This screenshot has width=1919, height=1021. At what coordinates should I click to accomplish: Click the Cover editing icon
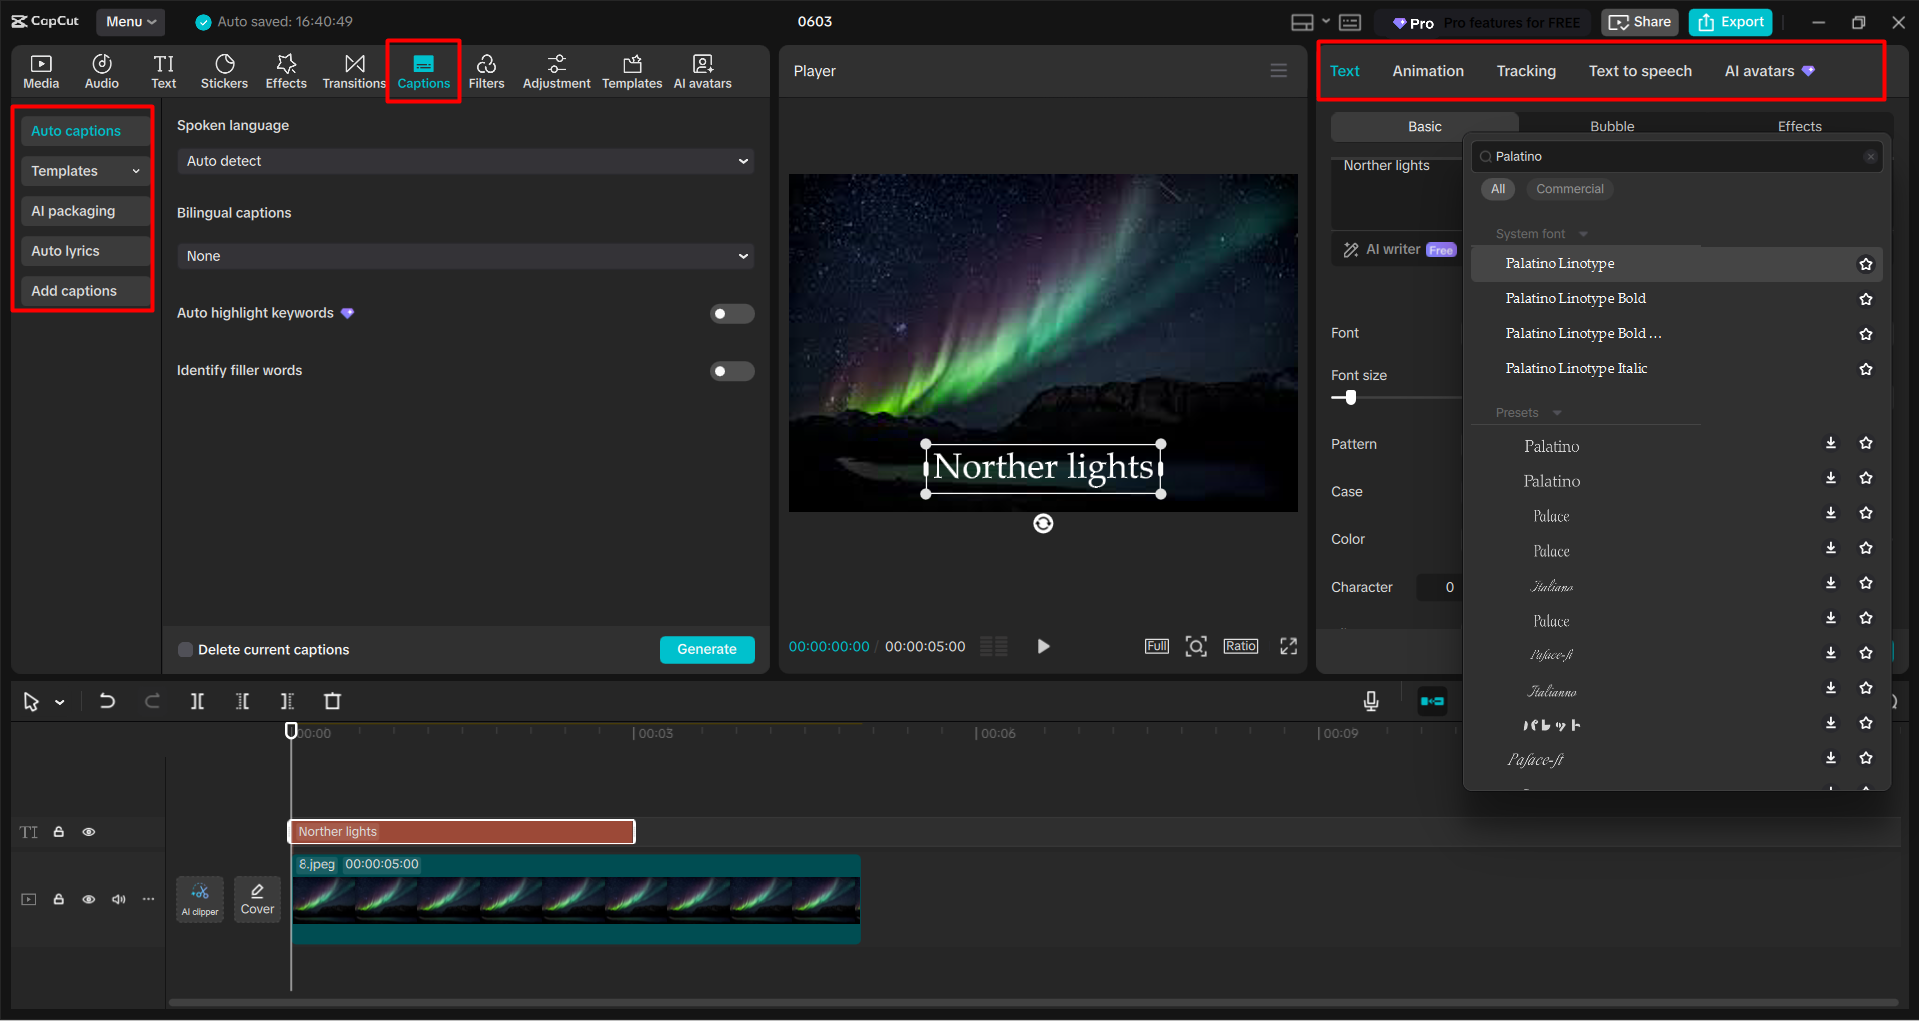[257, 898]
